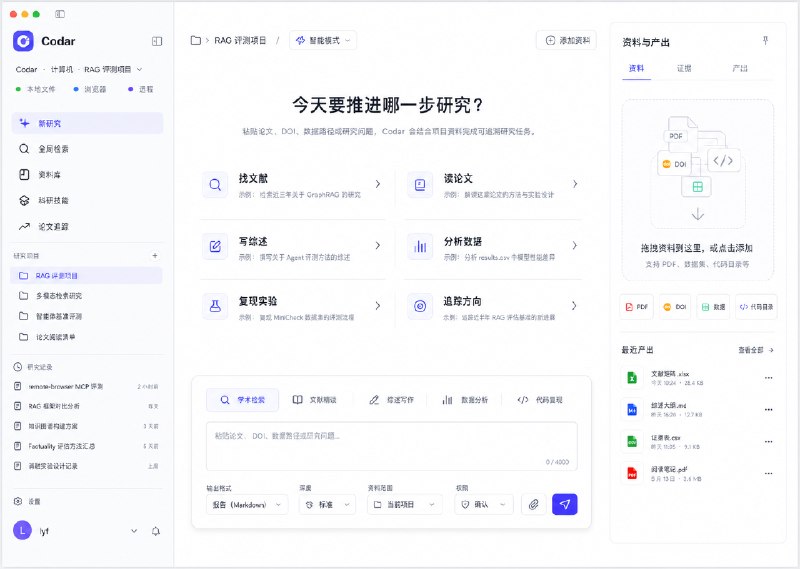800x569 pixels.
Task: Switch to the 产出 tab
Action: click(x=740, y=68)
